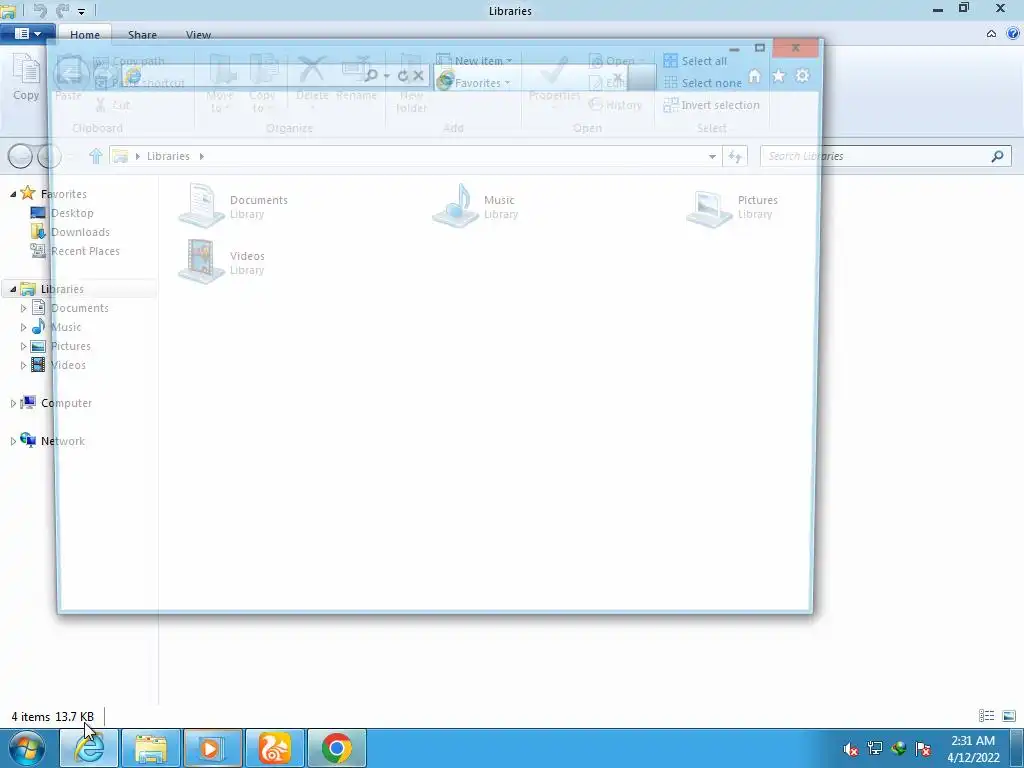Open the Copy to dropdown

tap(262, 84)
